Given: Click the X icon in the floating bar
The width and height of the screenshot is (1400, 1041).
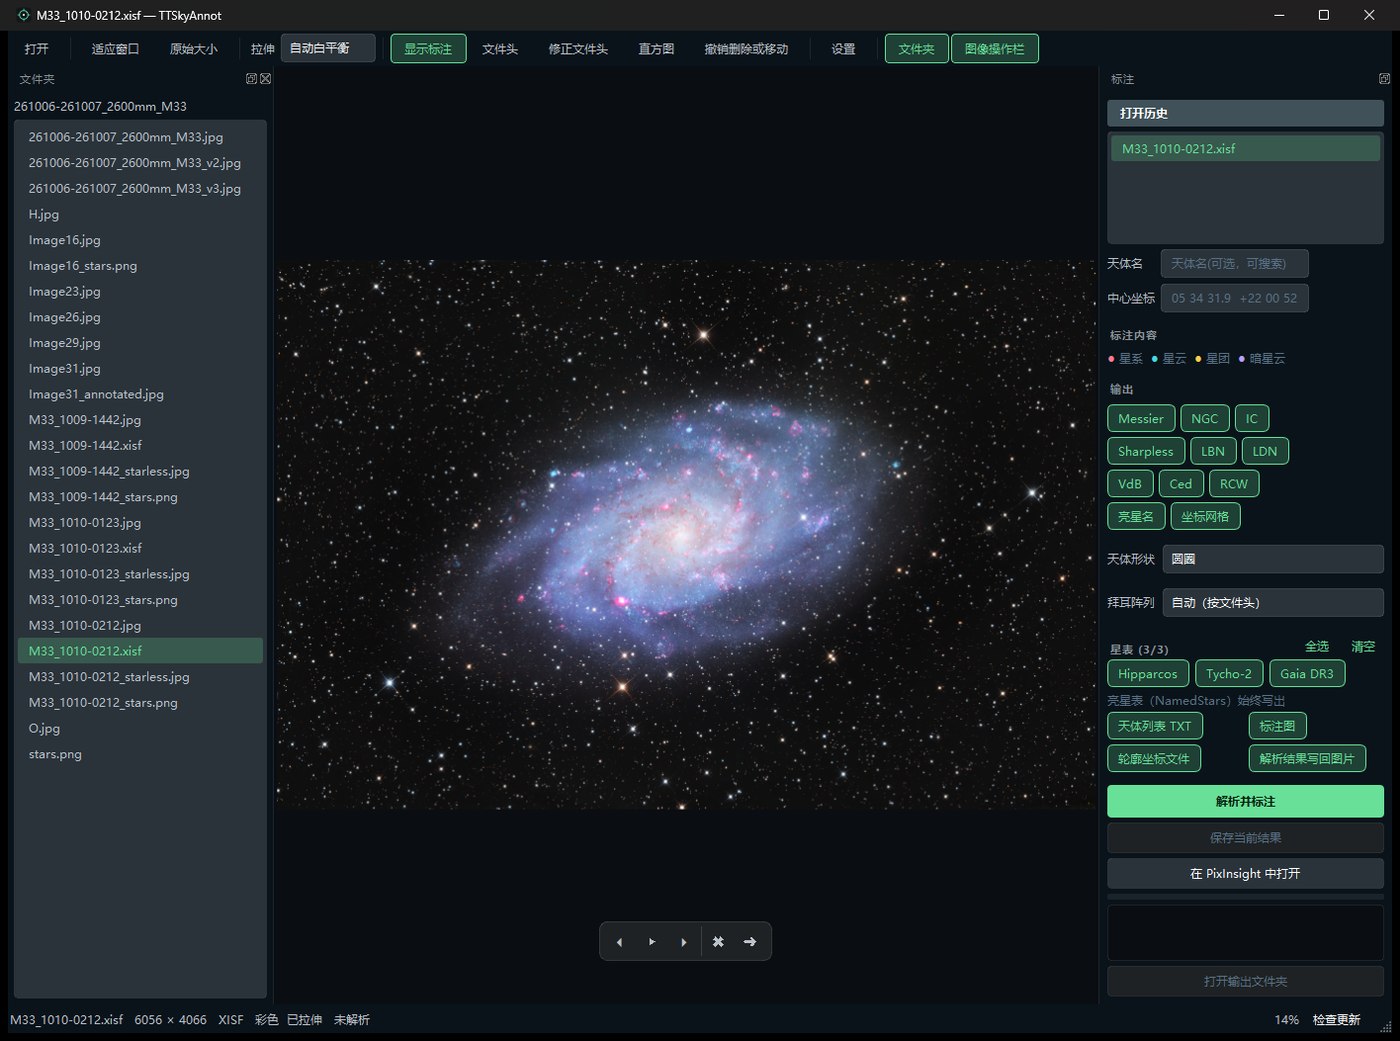Looking at the screenshot, I should tap(718, 942).
